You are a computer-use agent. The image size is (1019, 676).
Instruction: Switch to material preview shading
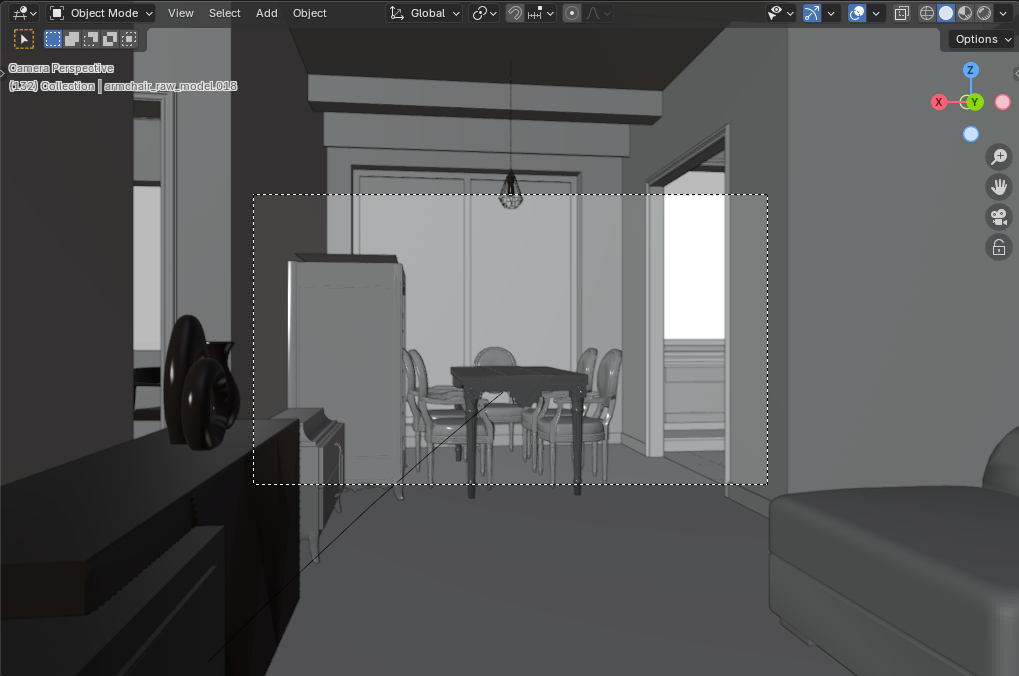pos(965,13)
